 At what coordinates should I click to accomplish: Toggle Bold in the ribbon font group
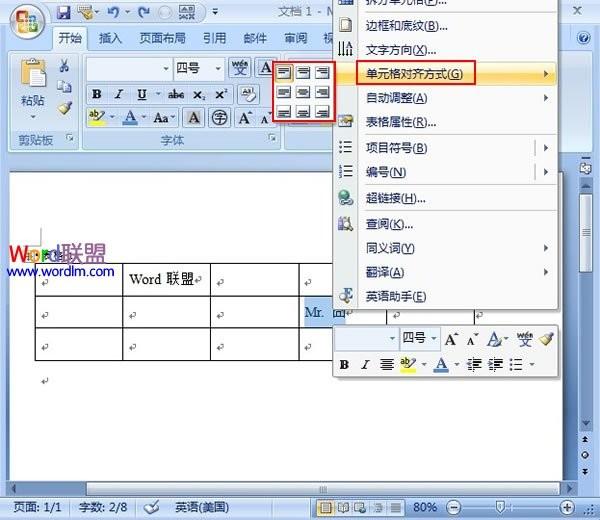[x=97, y=94]
